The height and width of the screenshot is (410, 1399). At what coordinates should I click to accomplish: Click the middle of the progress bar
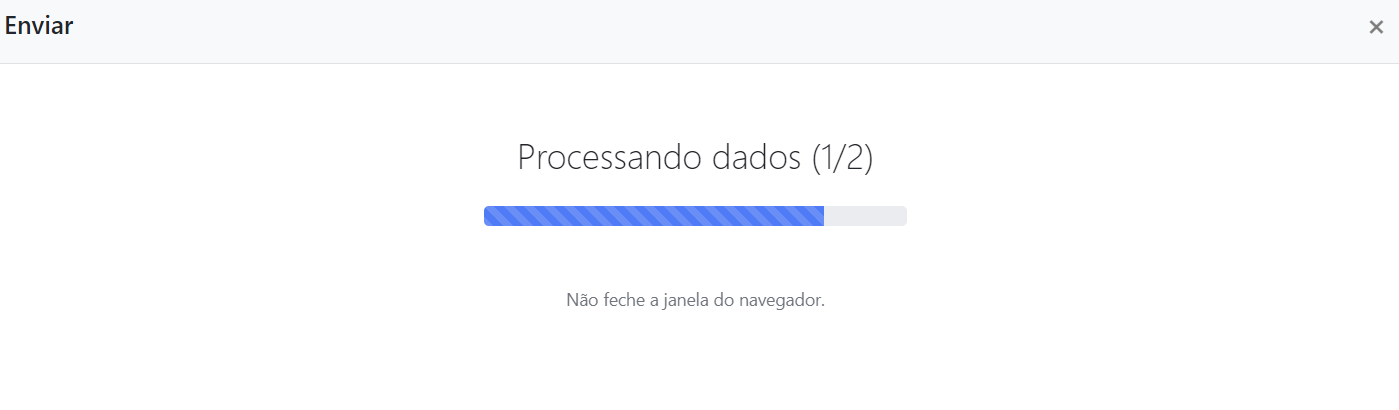click(695, 216)
